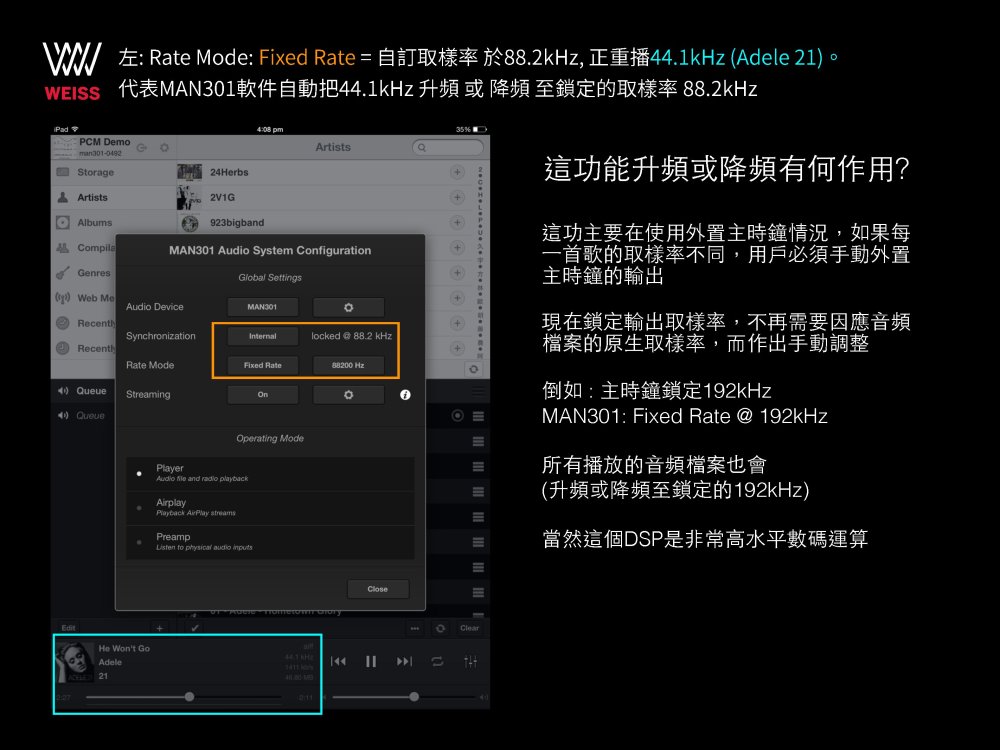Viewport: 1000px width, 750px height.
Task: Click the volume slider
Action: [404, 697]
